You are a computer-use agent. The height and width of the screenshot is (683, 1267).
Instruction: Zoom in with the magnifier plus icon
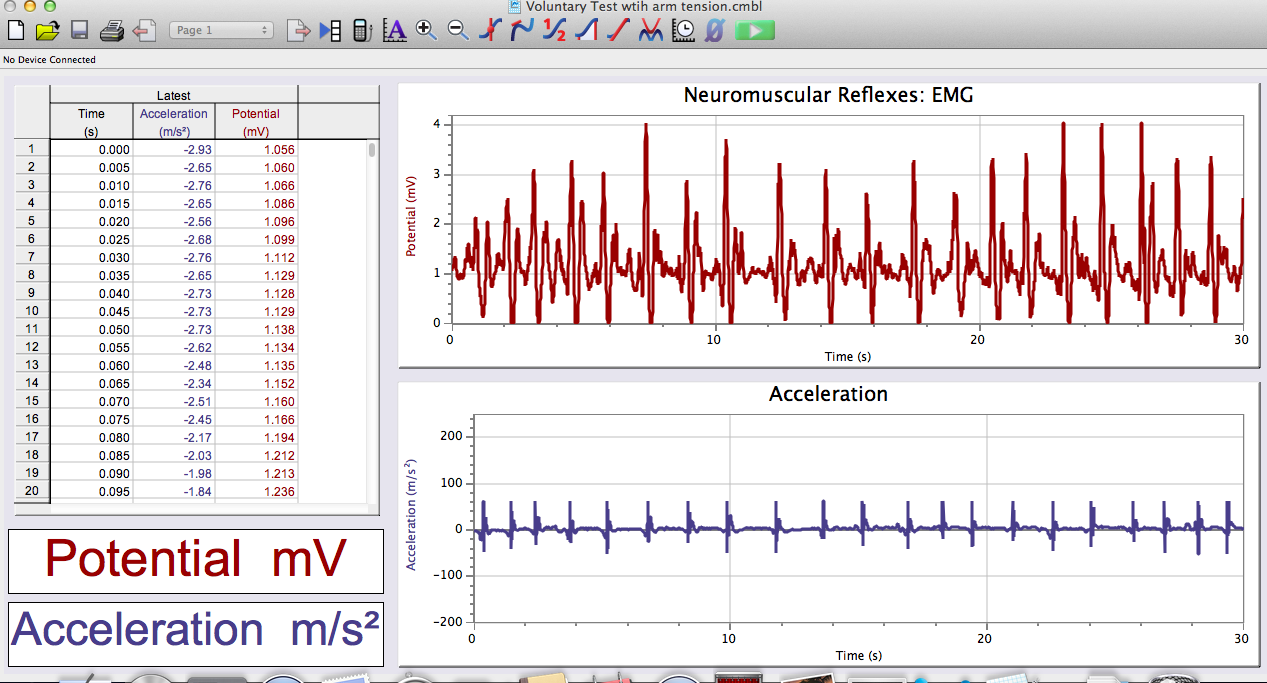pyautogui.click(x=426, y=30)
